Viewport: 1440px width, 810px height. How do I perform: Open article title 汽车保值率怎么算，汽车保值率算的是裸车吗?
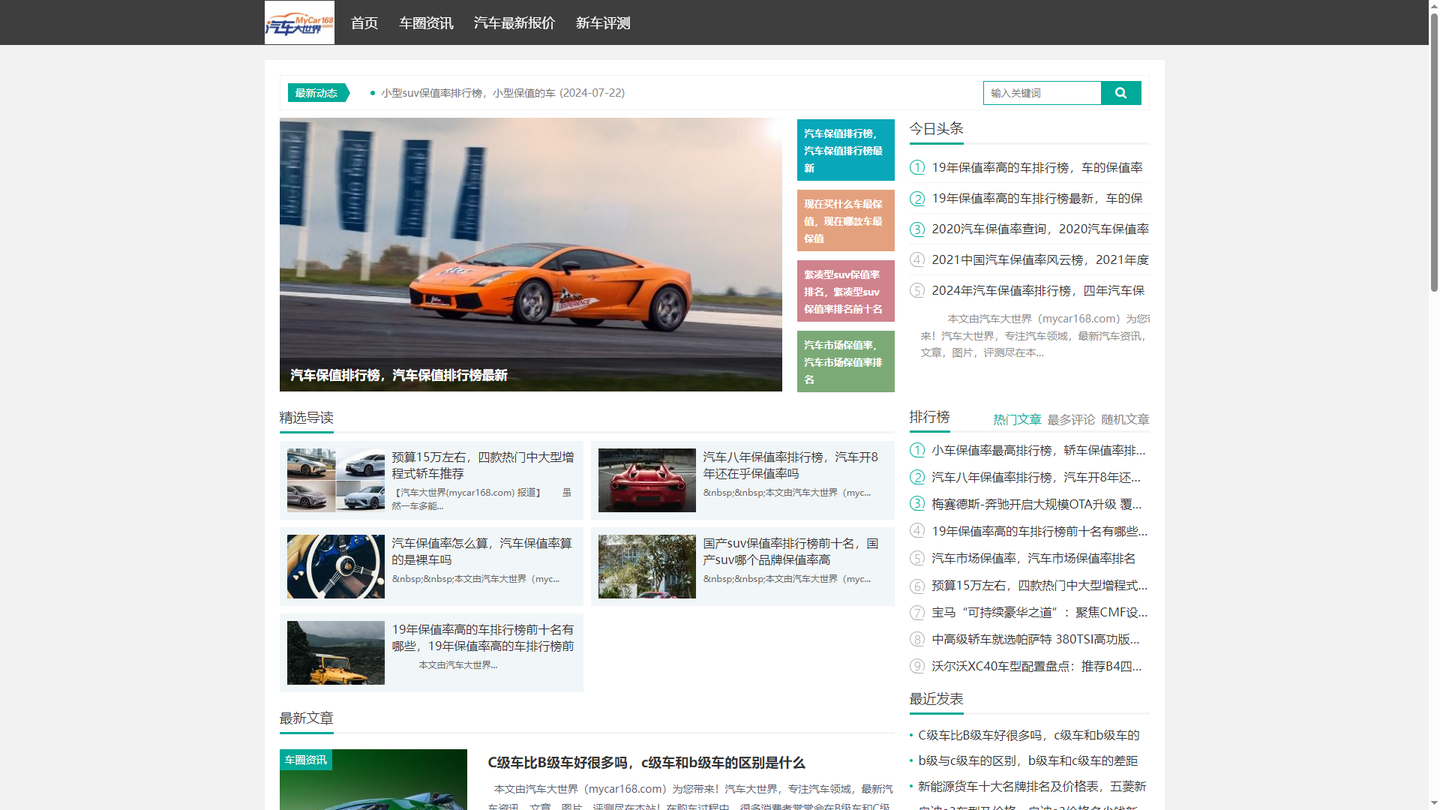point(482,551)
